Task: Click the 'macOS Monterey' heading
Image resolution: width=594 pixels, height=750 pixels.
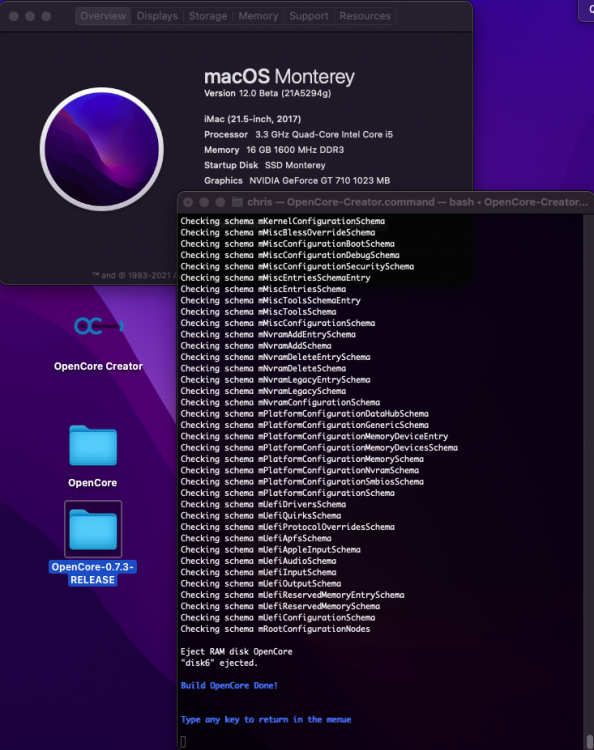Action: pos(279,77)
